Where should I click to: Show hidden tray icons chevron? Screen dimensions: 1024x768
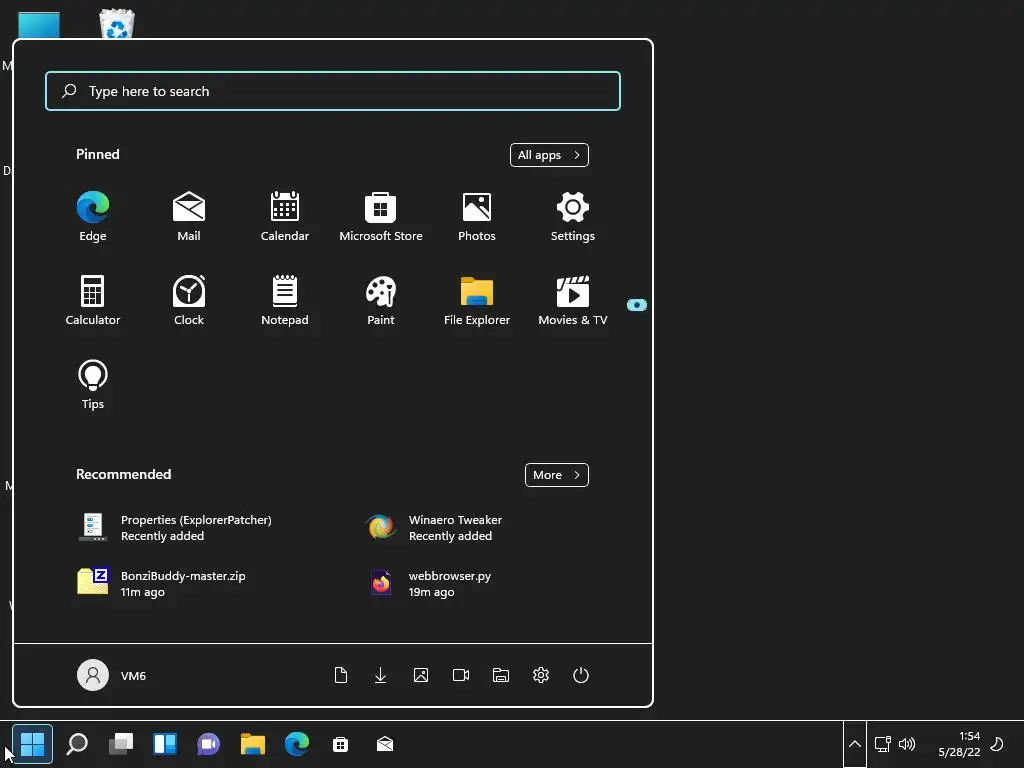(x=855, y=744)
